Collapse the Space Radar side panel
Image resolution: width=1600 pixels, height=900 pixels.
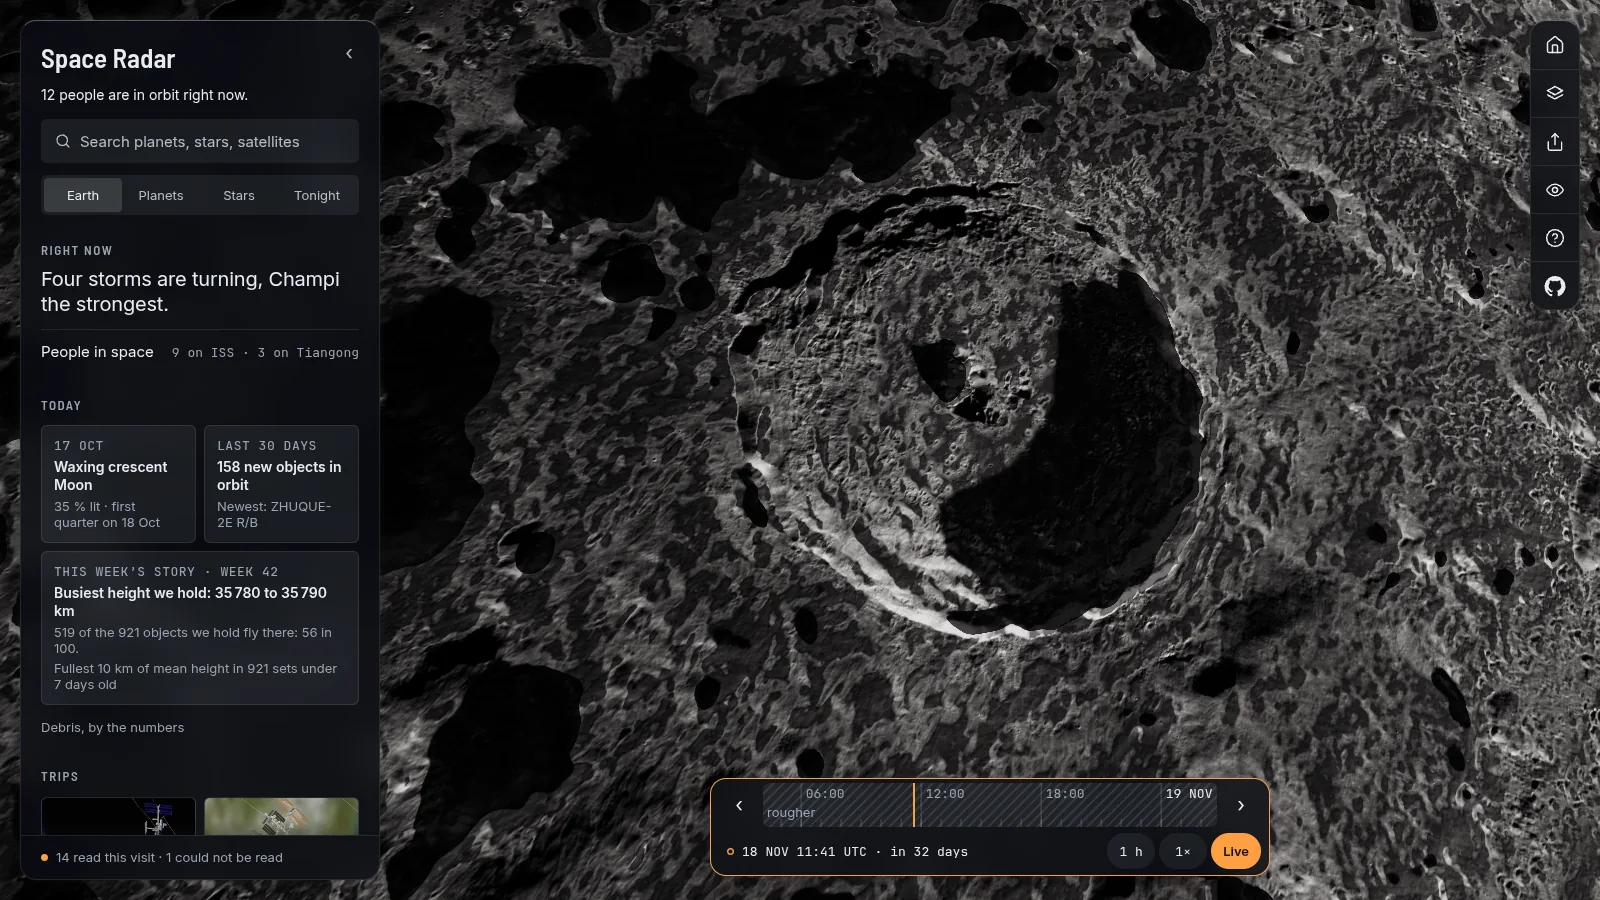tap(349, 54)
